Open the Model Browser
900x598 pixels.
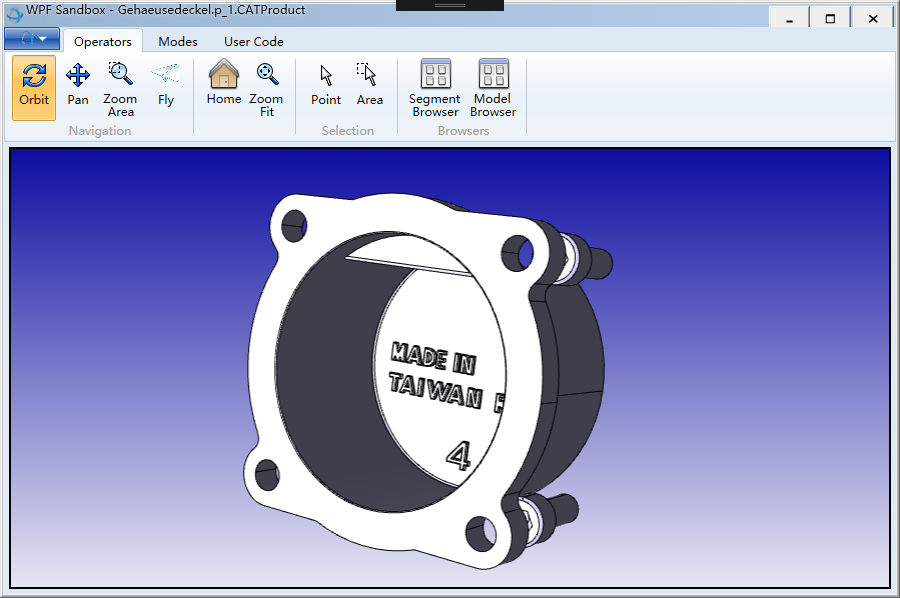(x=492, y=88)
